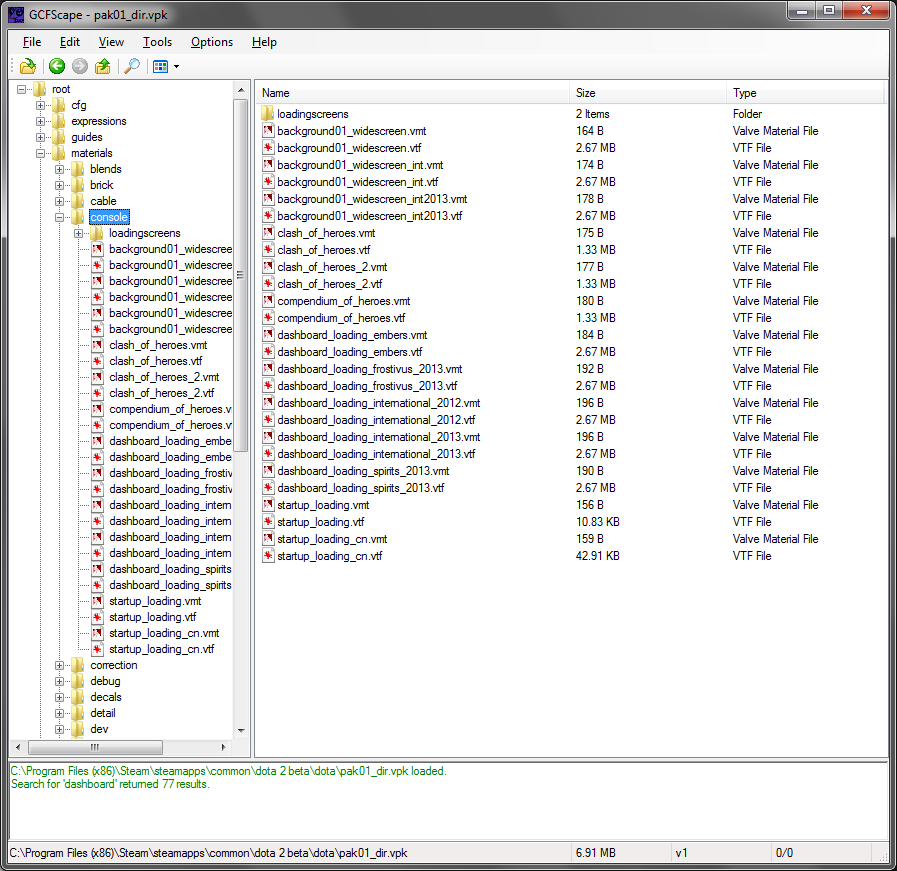Expand the cfg folder node
Screen dimensions: 897x871
pyautogui.click(x=40, y=105)
